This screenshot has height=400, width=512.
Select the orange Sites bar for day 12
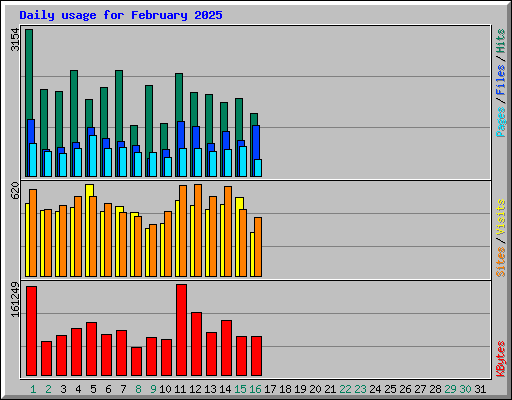[x=198, y=230]
